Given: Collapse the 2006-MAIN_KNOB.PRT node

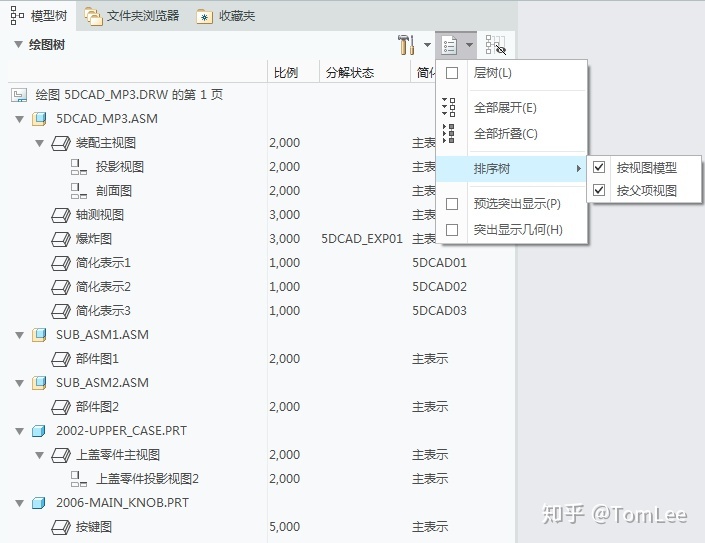Looking at the screenshot, I should click(19, 503).
